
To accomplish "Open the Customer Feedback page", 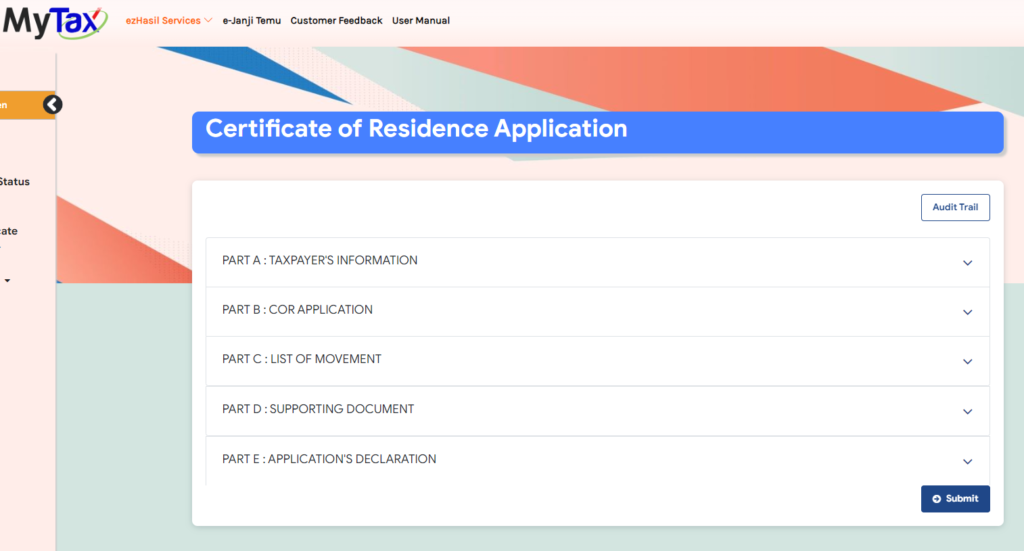I will pos(336,20).
